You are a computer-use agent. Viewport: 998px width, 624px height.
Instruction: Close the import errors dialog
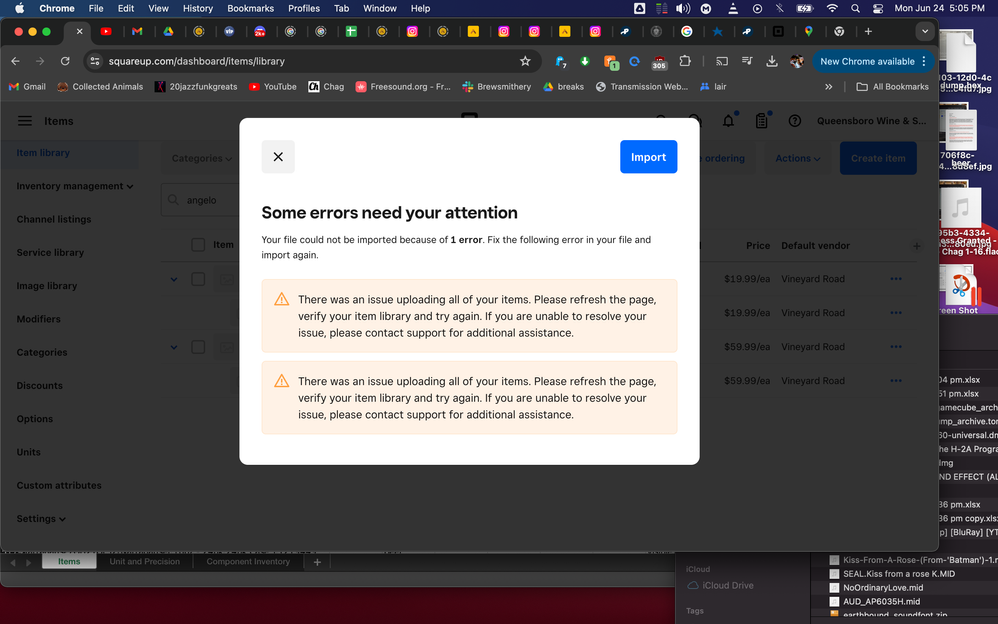pyautogui.click(x=278, y=157)
